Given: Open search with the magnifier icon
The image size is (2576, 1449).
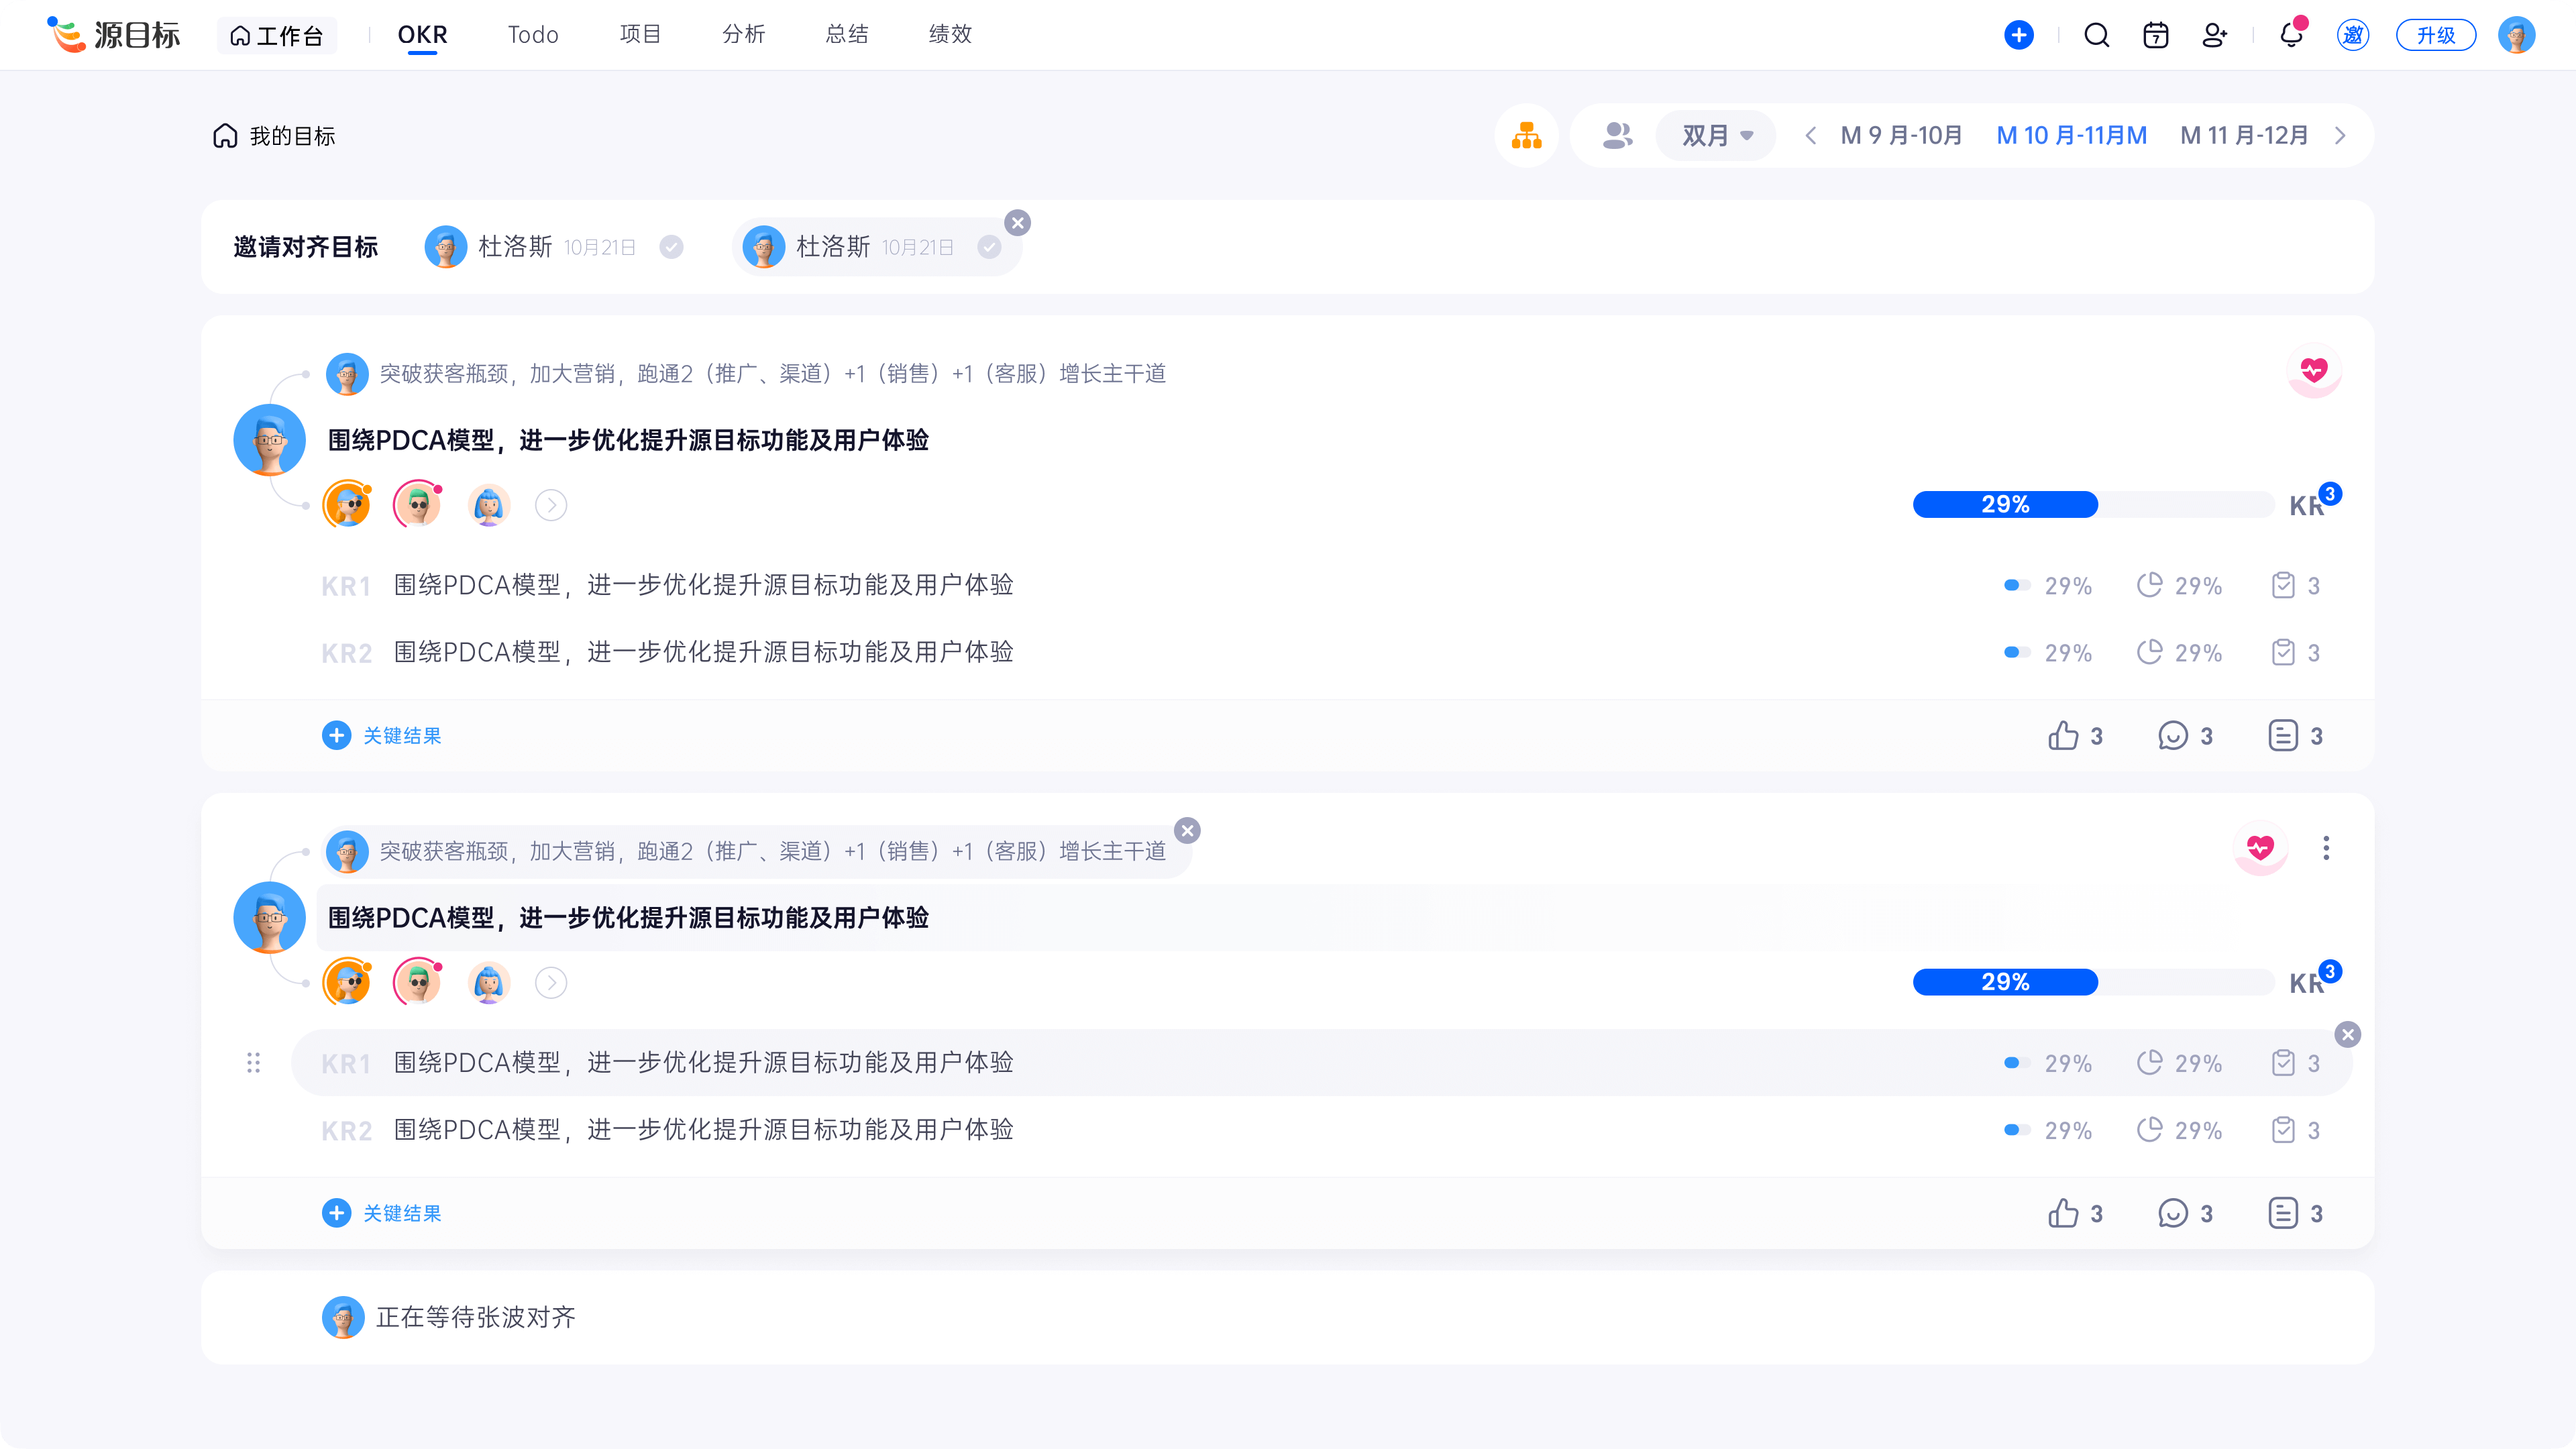Looking at the screenshot, I should tap(2096, 36).
